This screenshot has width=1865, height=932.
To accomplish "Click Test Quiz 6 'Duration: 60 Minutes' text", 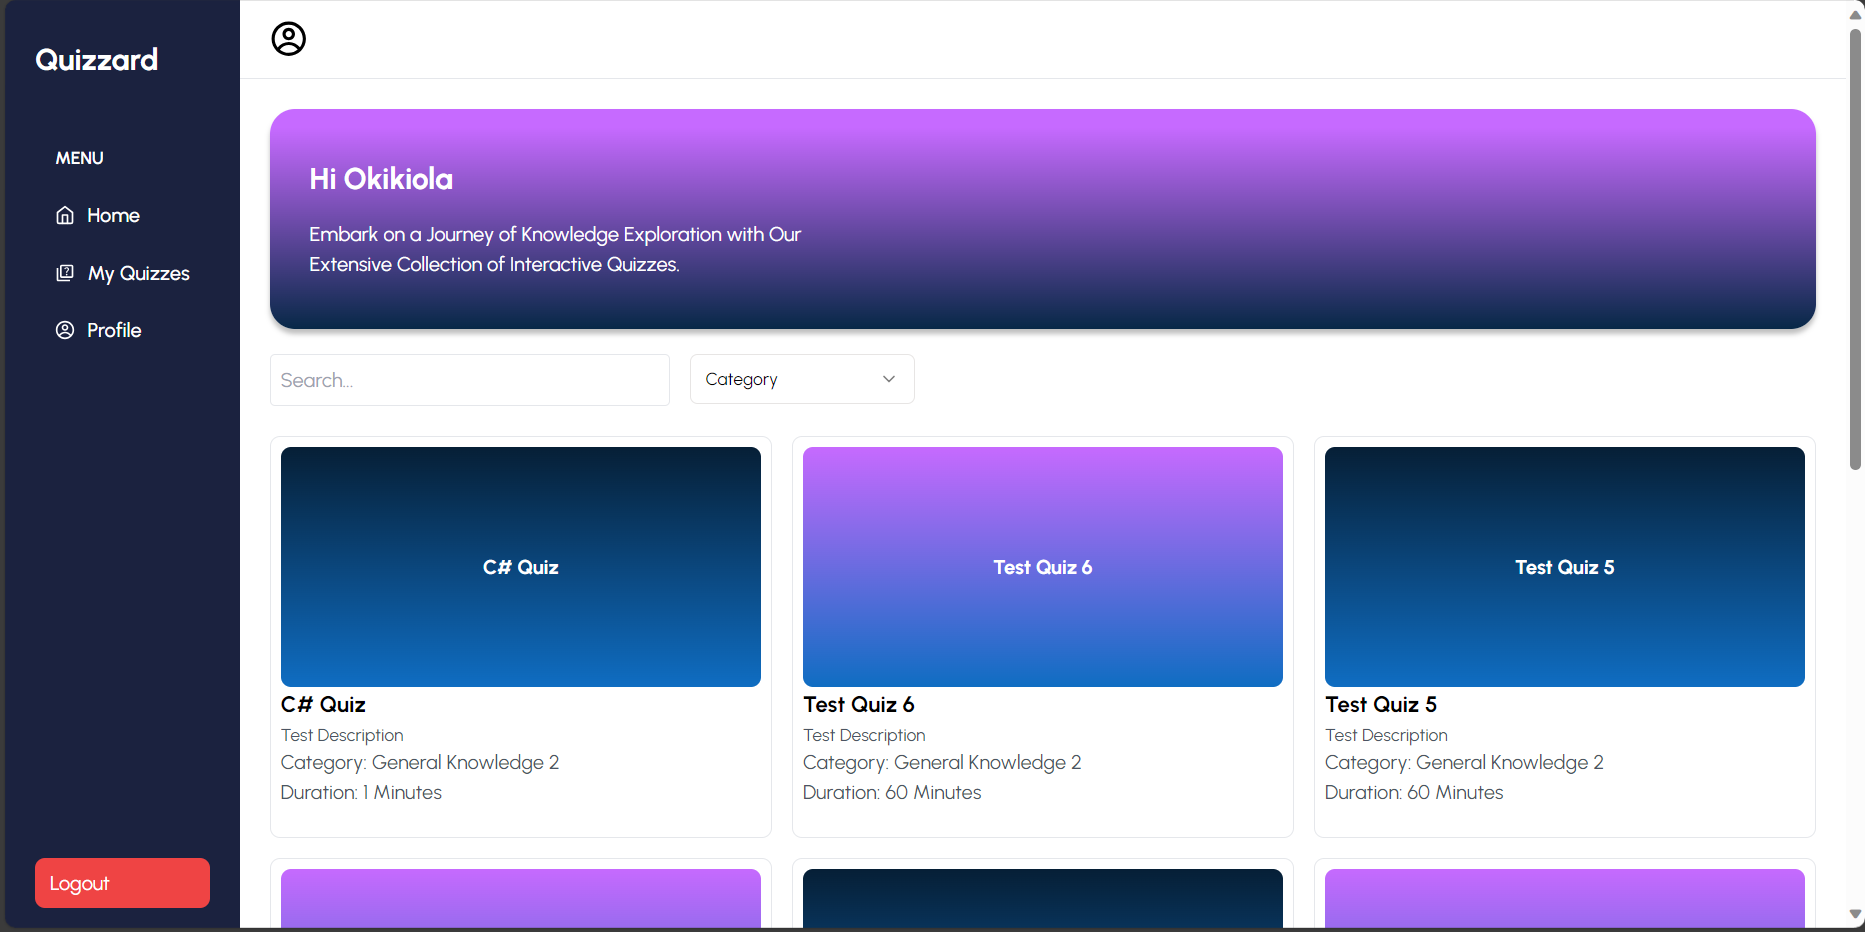I will pos(892,792).
